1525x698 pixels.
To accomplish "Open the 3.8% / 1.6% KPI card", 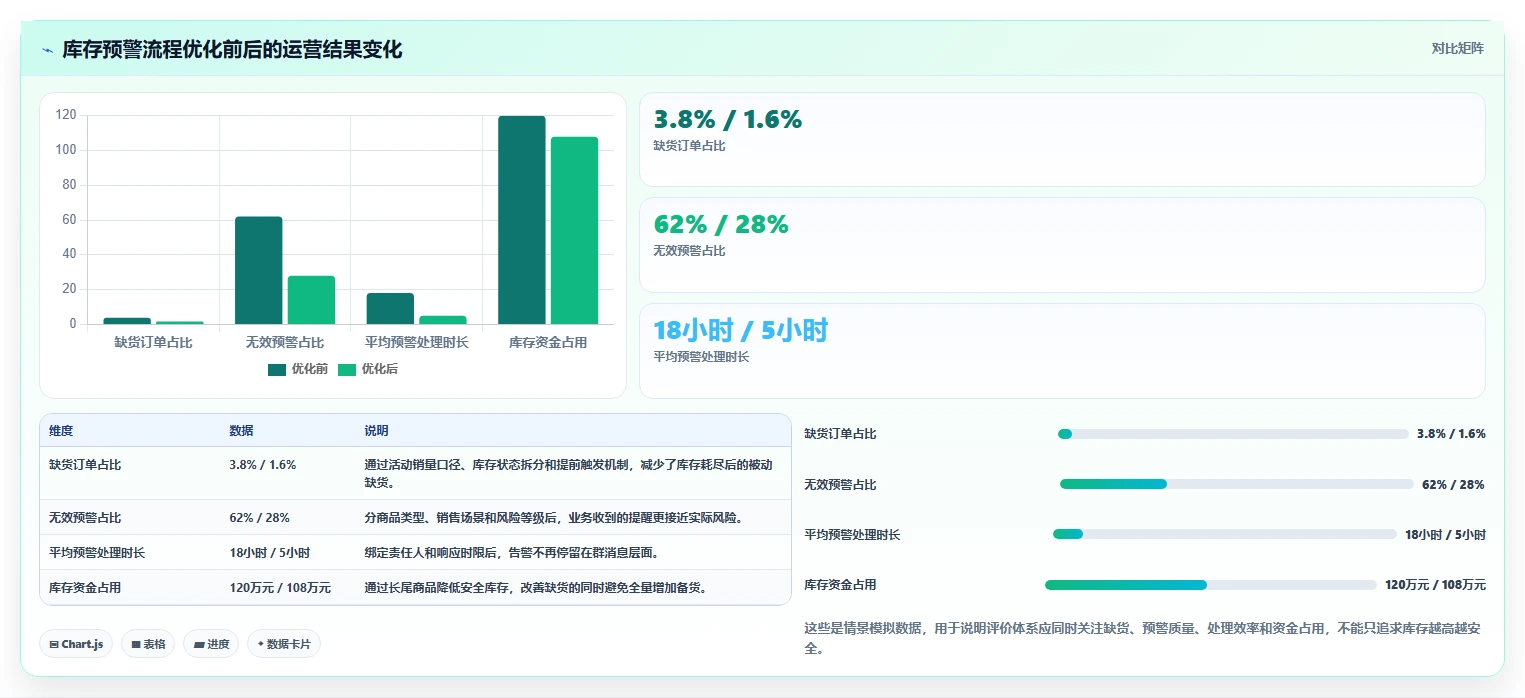I will (x=1062, y=139).
